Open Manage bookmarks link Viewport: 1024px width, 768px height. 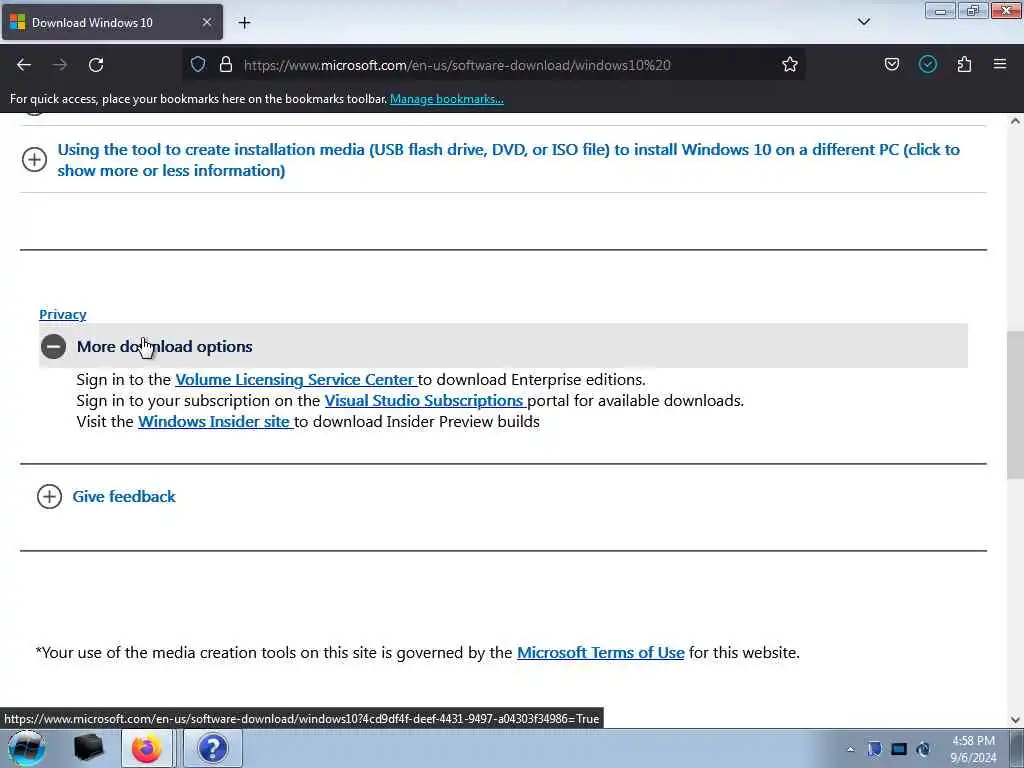[x=447, y=99]
